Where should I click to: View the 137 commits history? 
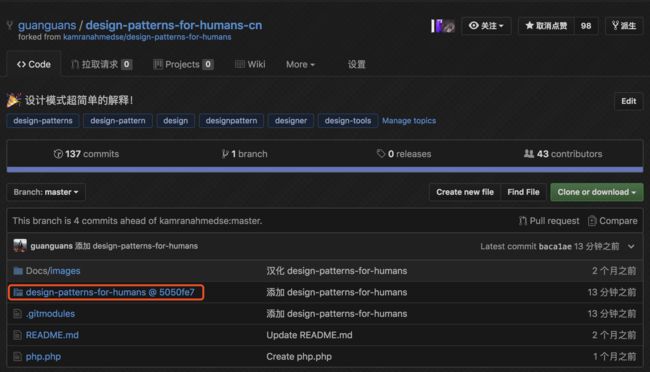click(86, 154)
